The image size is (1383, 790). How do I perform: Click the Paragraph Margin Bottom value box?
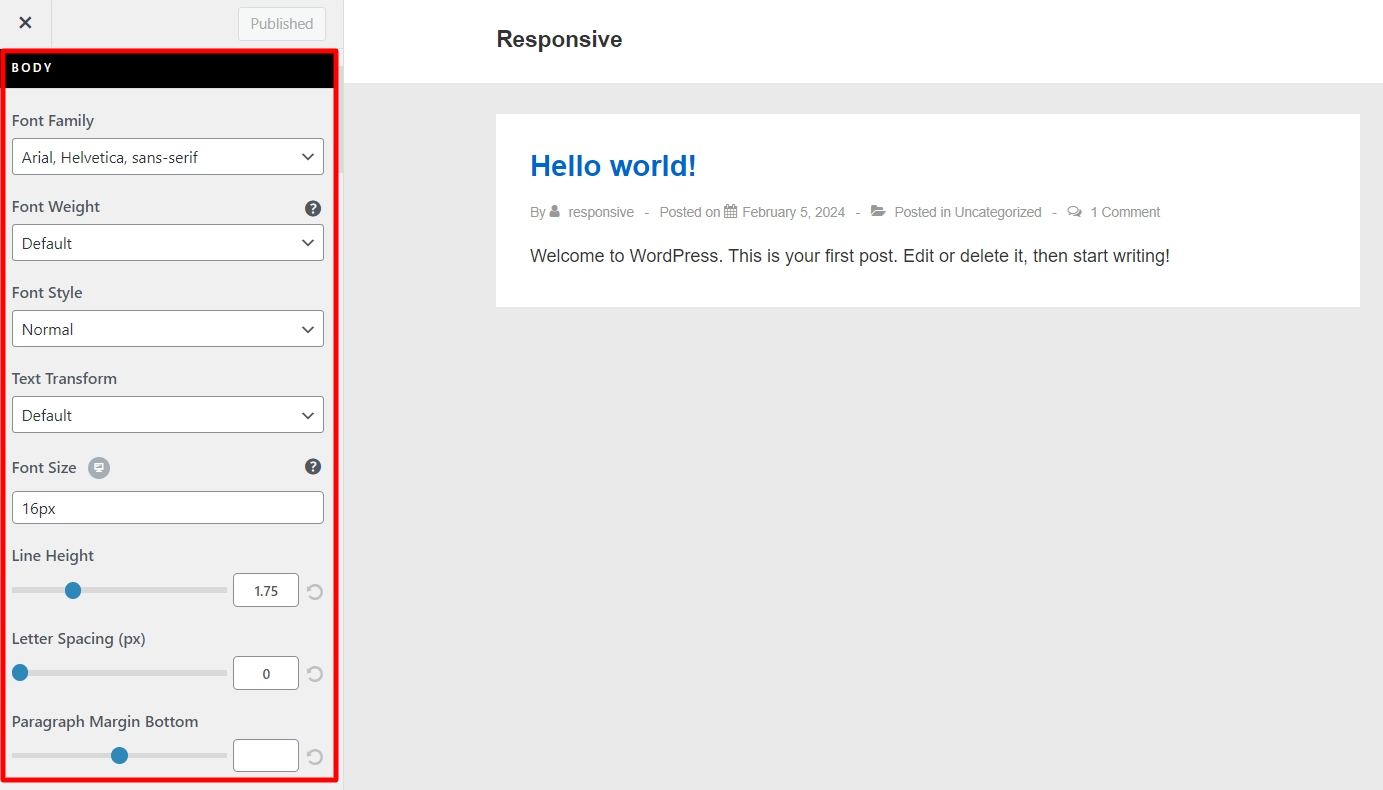click(266, 756)
